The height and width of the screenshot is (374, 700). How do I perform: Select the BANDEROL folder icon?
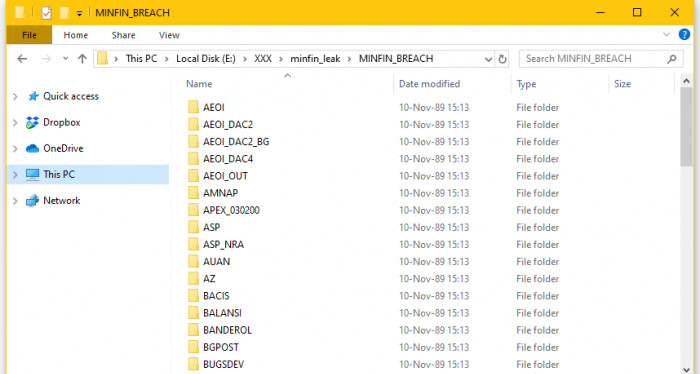click(x=193, y=330)
